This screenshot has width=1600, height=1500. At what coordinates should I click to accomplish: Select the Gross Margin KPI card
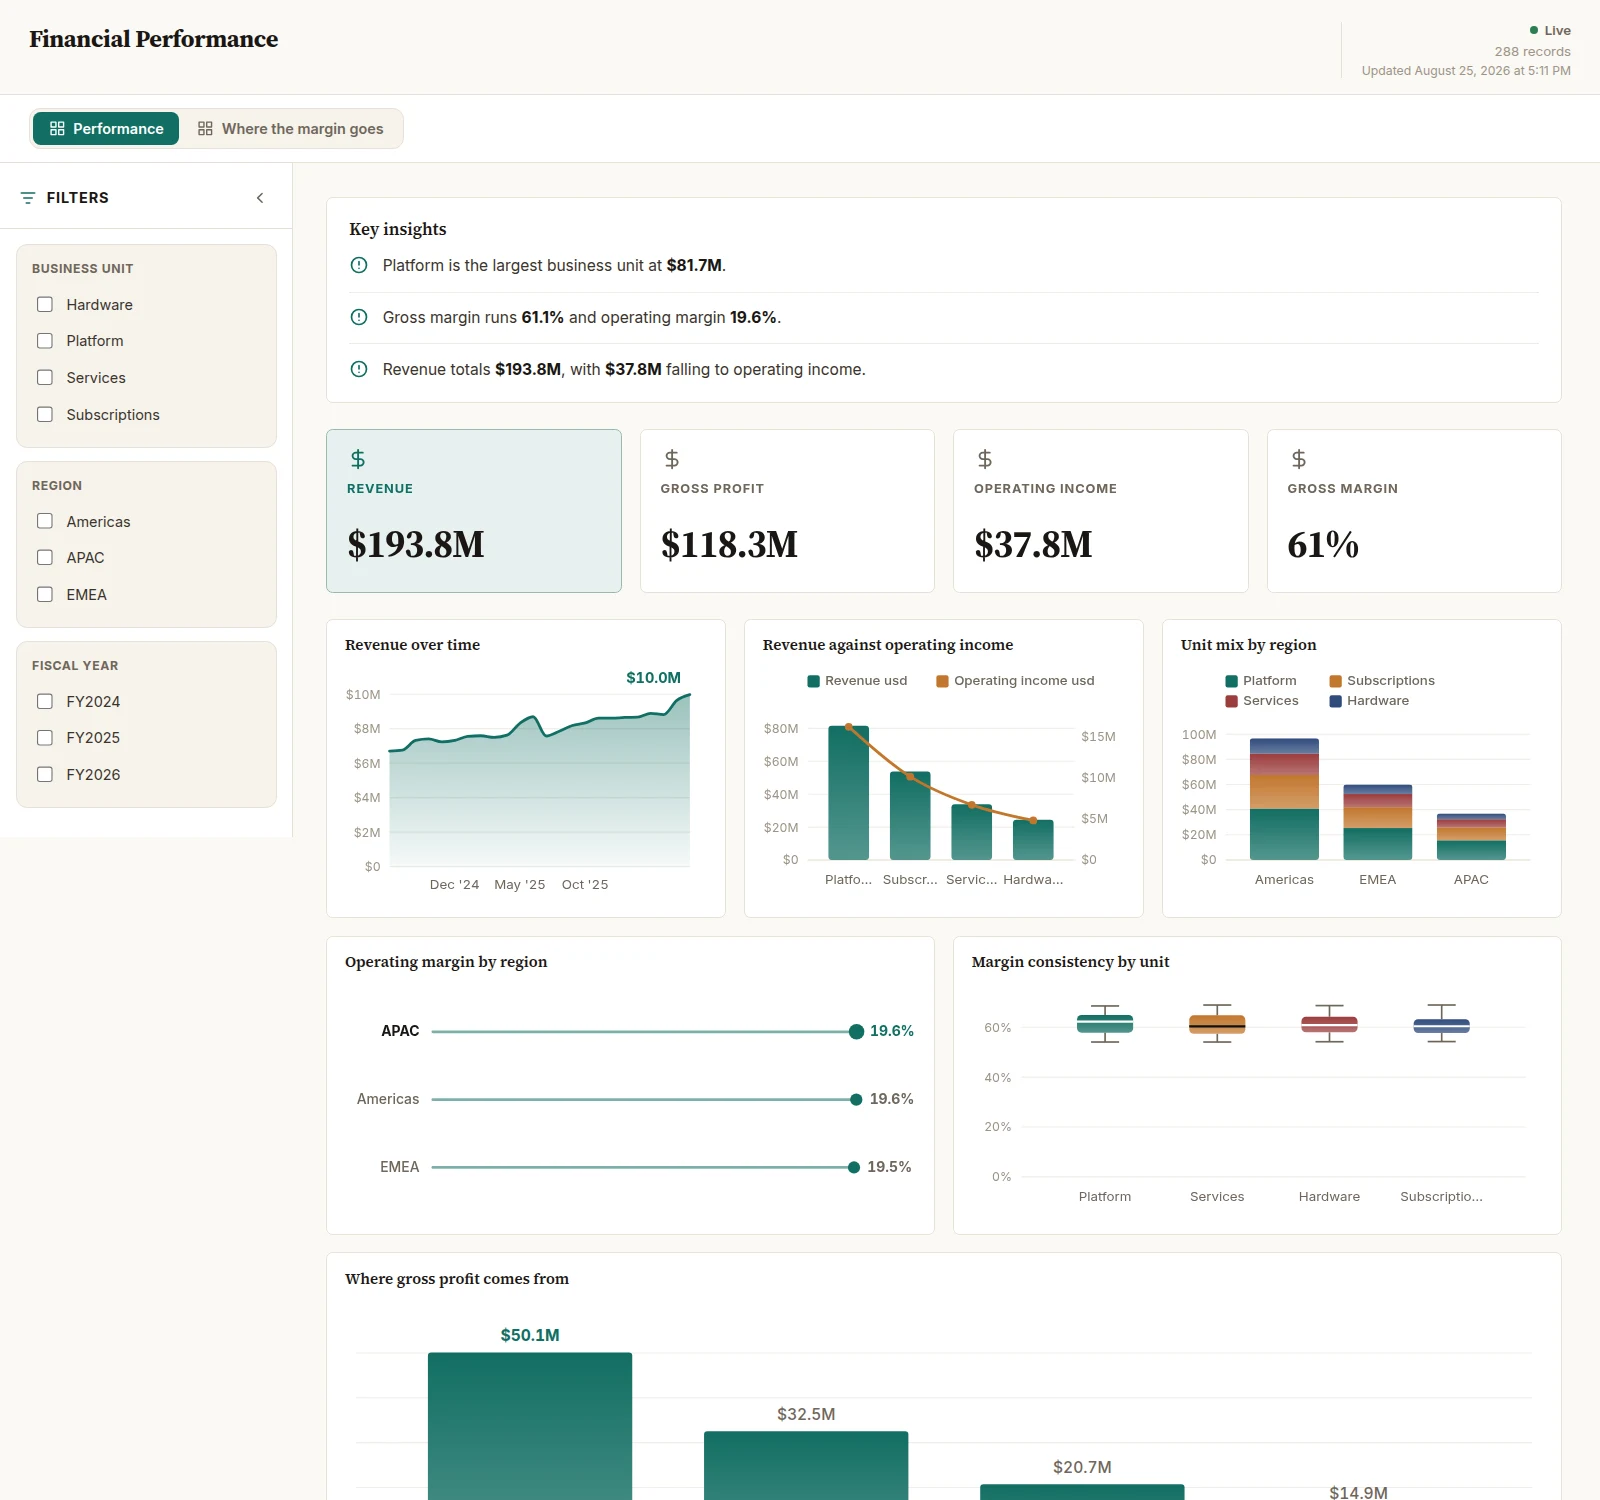(1414, 511)
